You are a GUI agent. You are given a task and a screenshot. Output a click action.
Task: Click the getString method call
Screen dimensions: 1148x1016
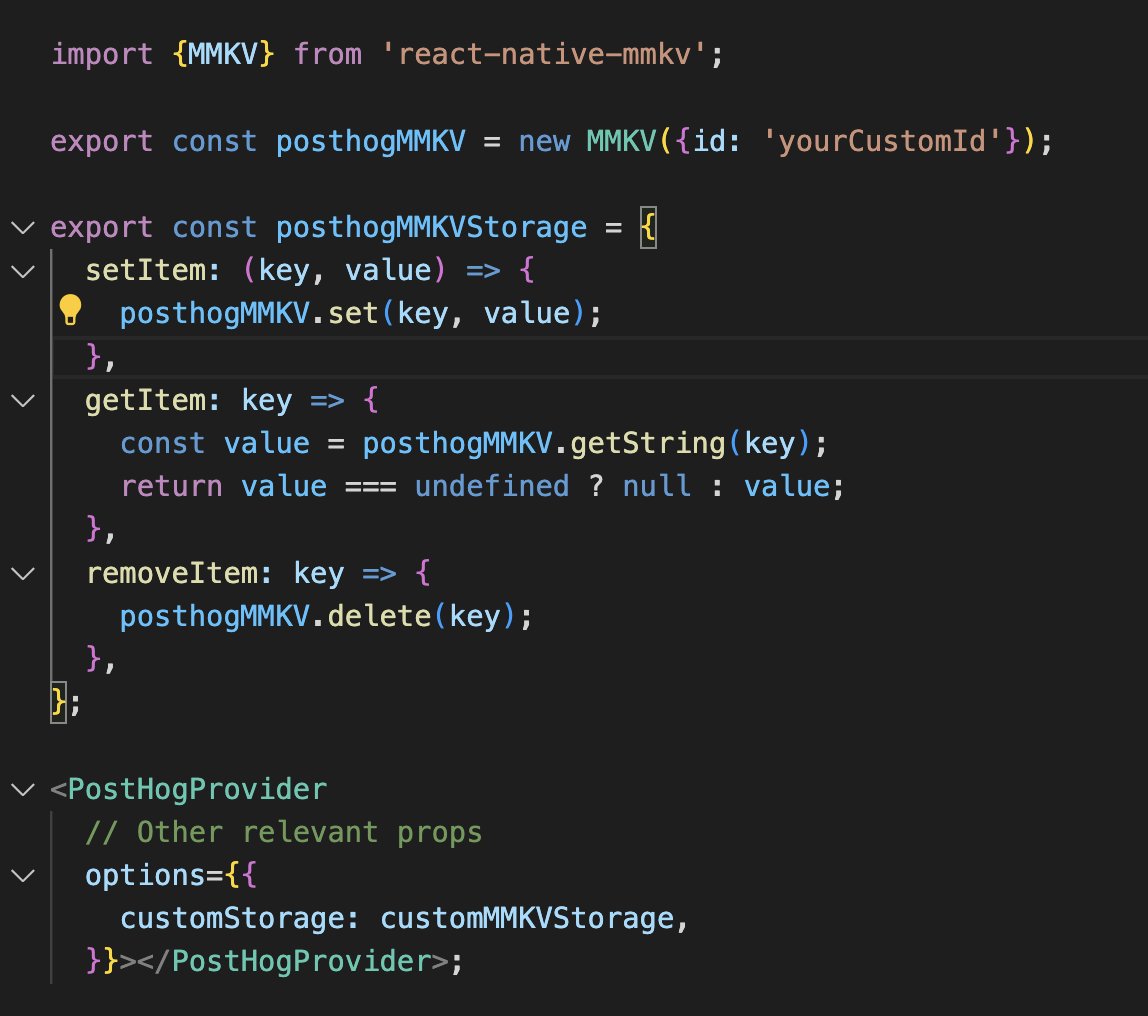pyautogui.click(x=647, y=444)
